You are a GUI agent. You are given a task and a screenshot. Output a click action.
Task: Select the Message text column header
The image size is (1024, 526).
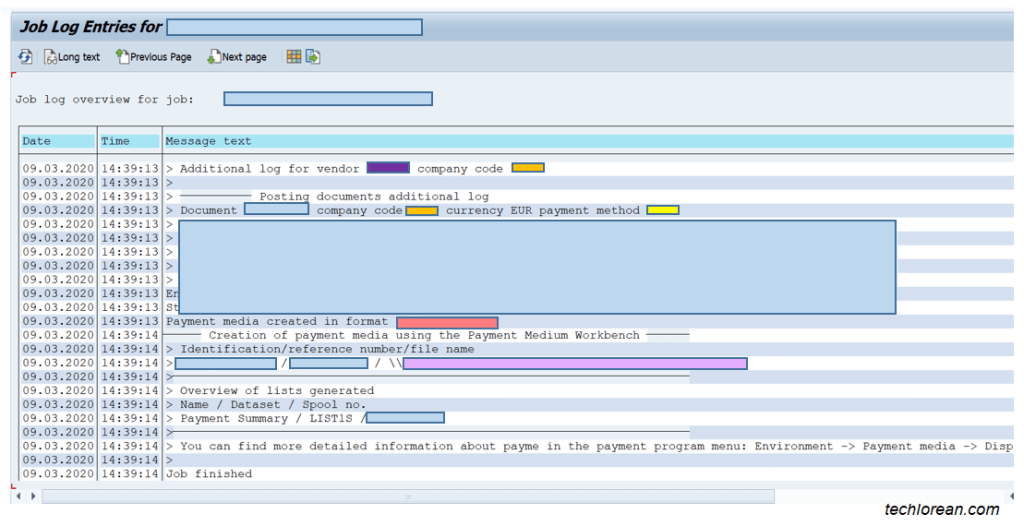click(x=588, y=141)
